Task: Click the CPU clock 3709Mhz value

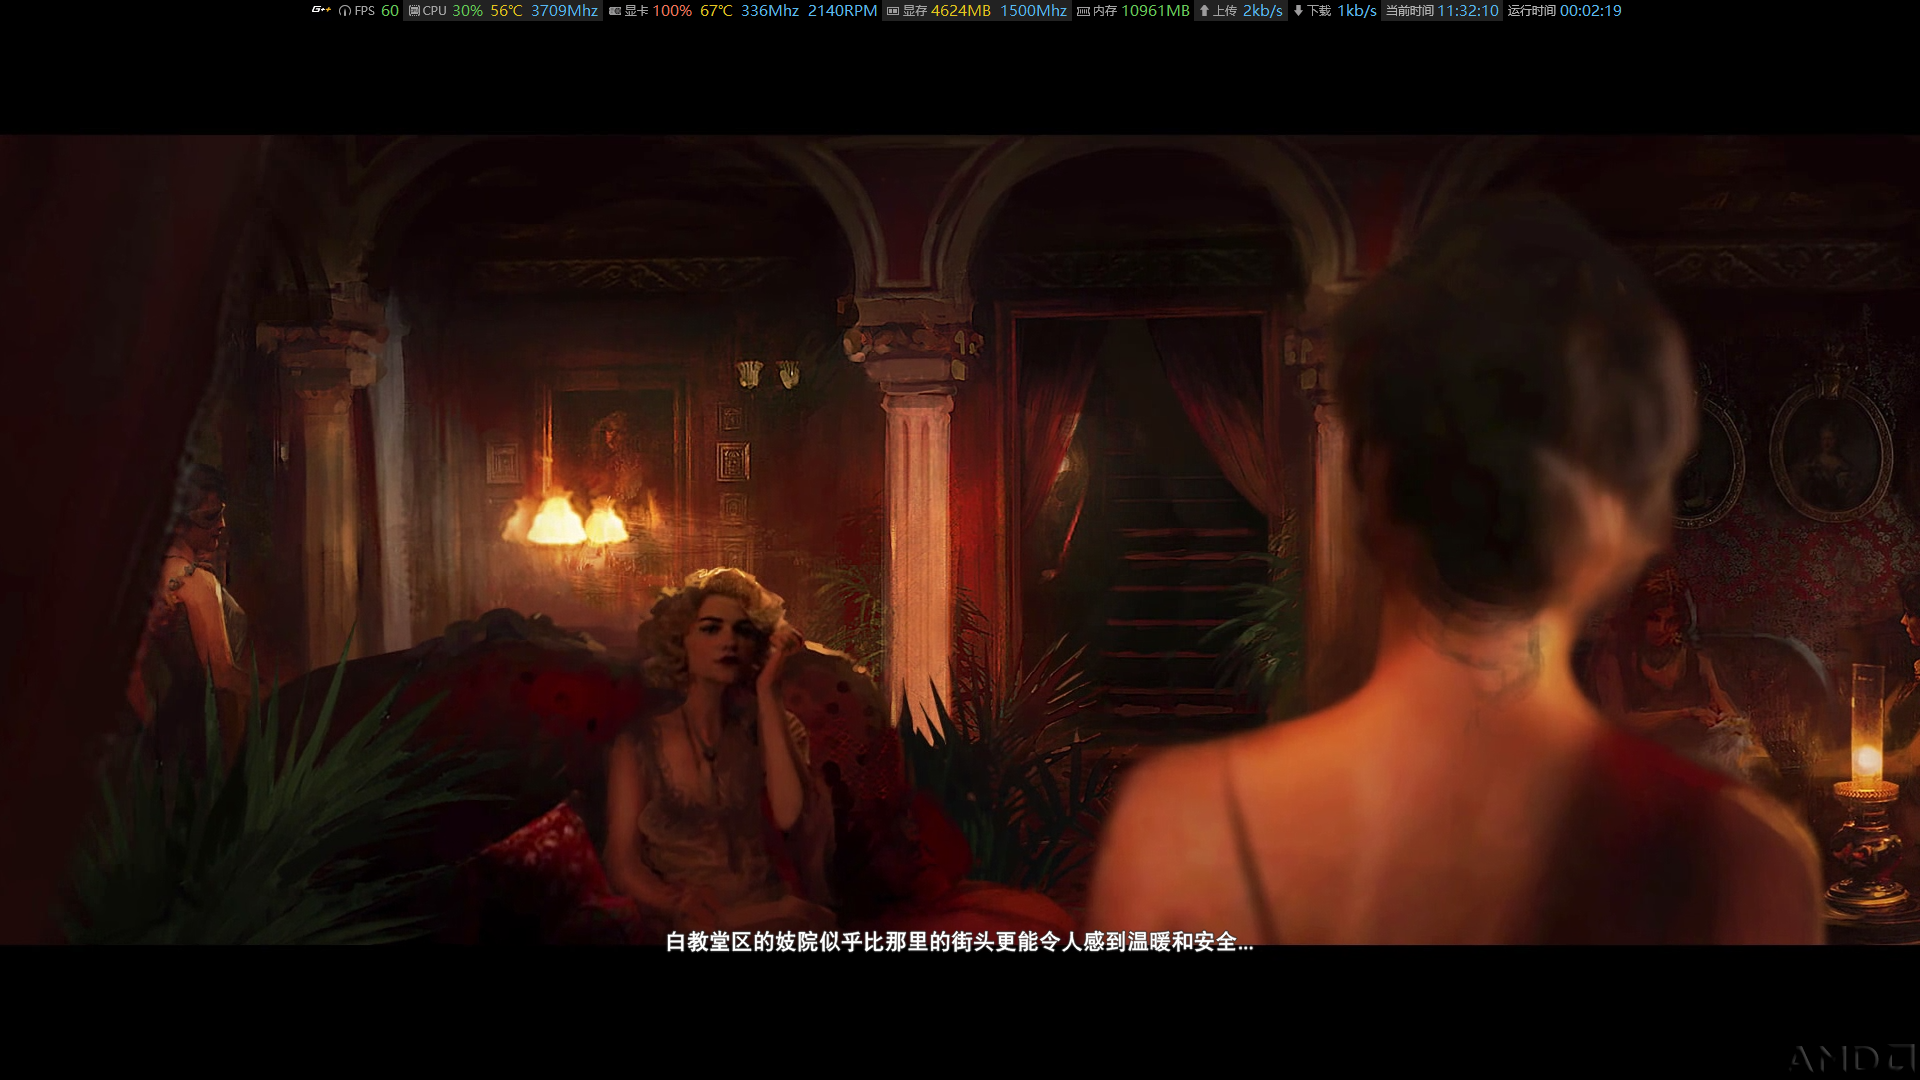Action: pos(564,11)
